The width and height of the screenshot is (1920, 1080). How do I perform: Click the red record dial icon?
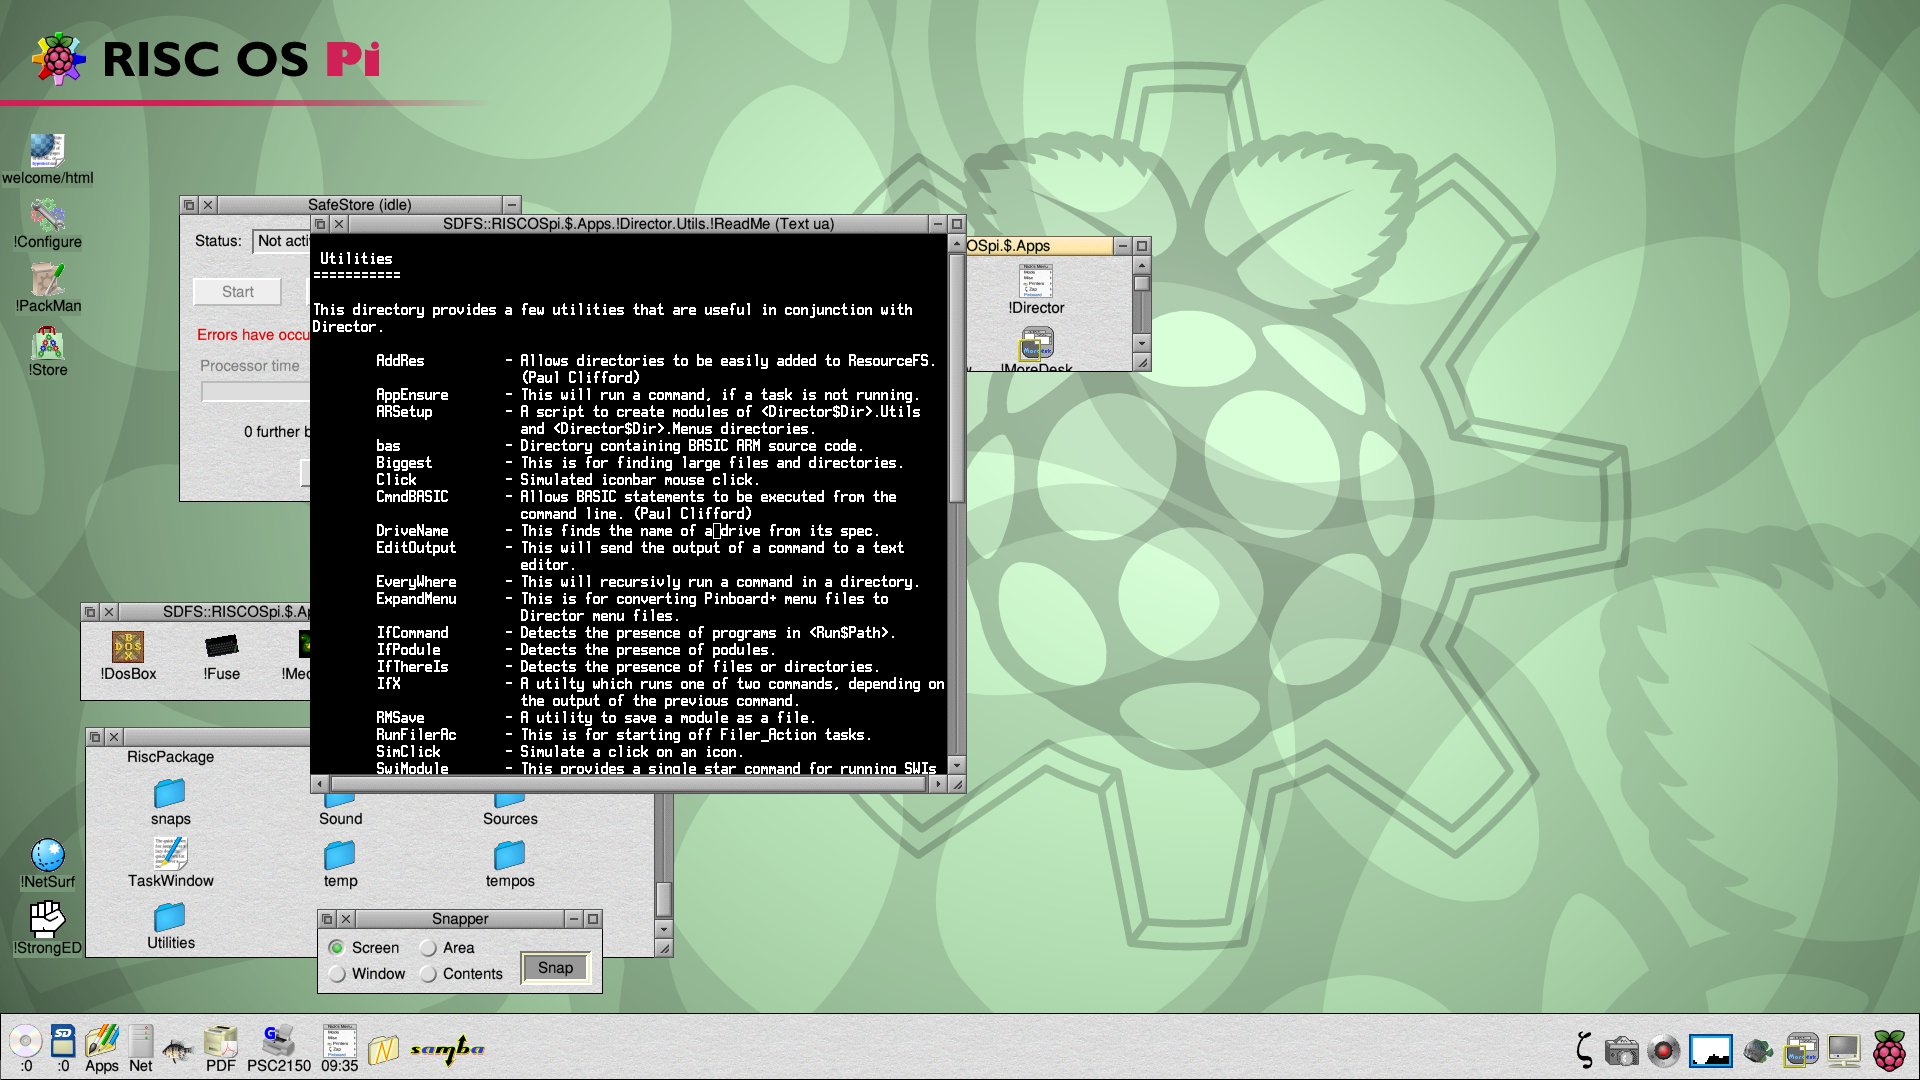click(x=1664, y=1050)
